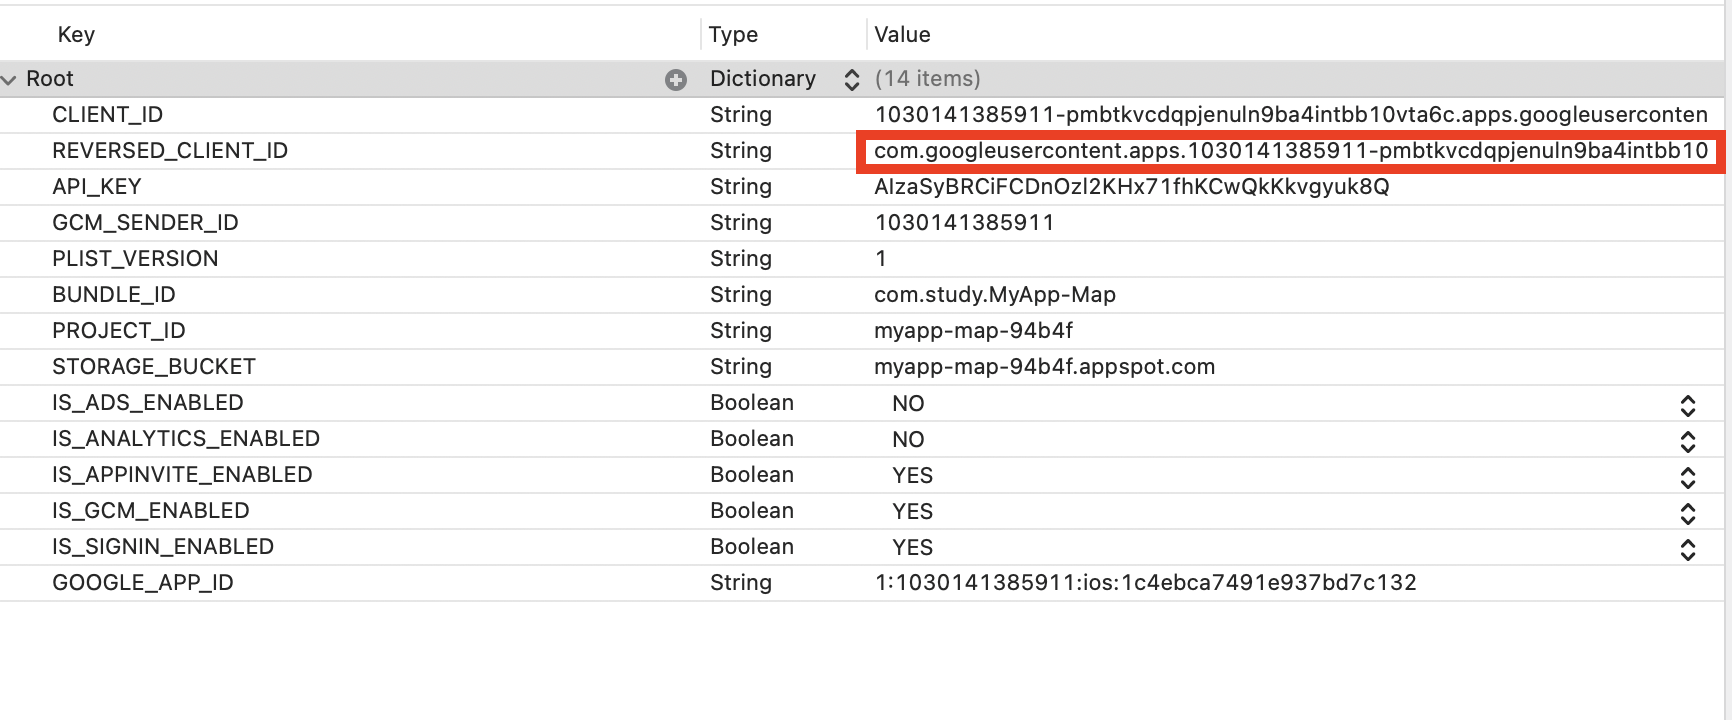This screenshot has width=1732, height=720.
Task: Select the highlighted REVERSED_CLIENT_ID value field
Action: click(1290, 152)
